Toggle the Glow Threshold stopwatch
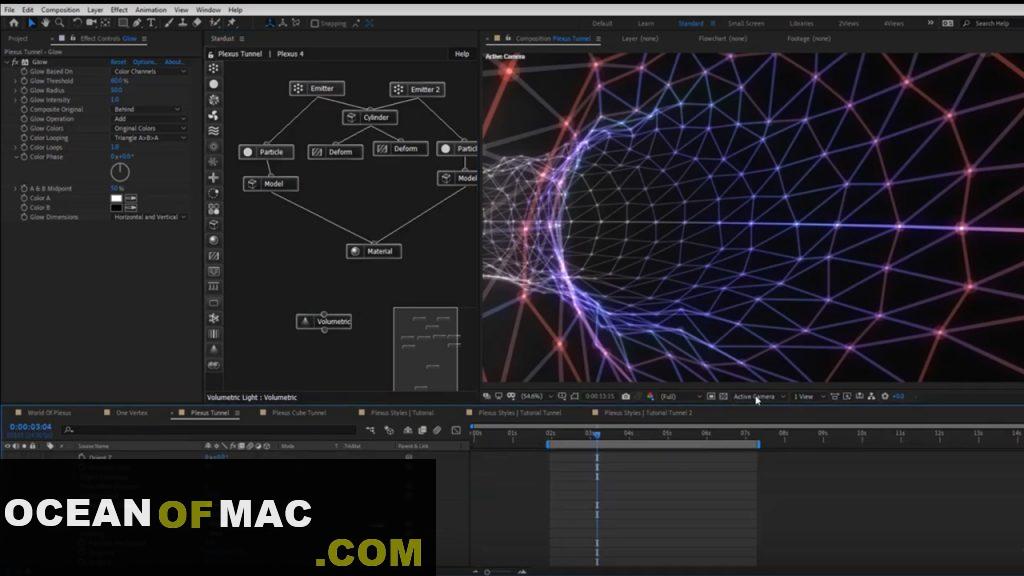 (24, 81)
